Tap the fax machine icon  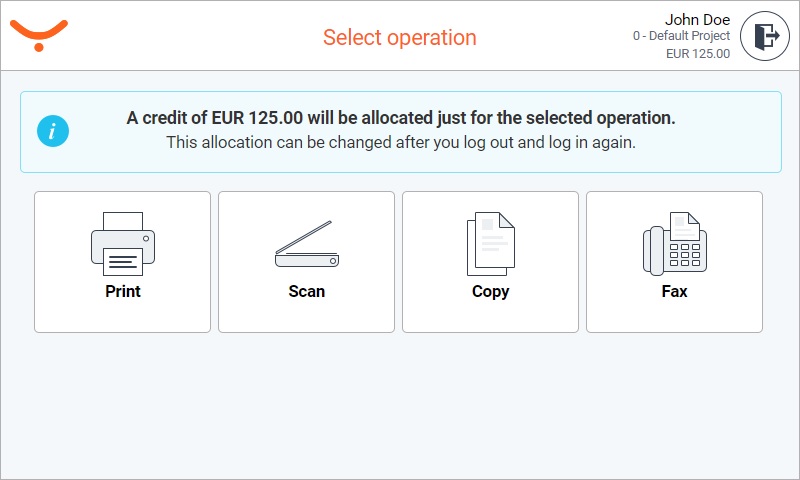(674, 243)
